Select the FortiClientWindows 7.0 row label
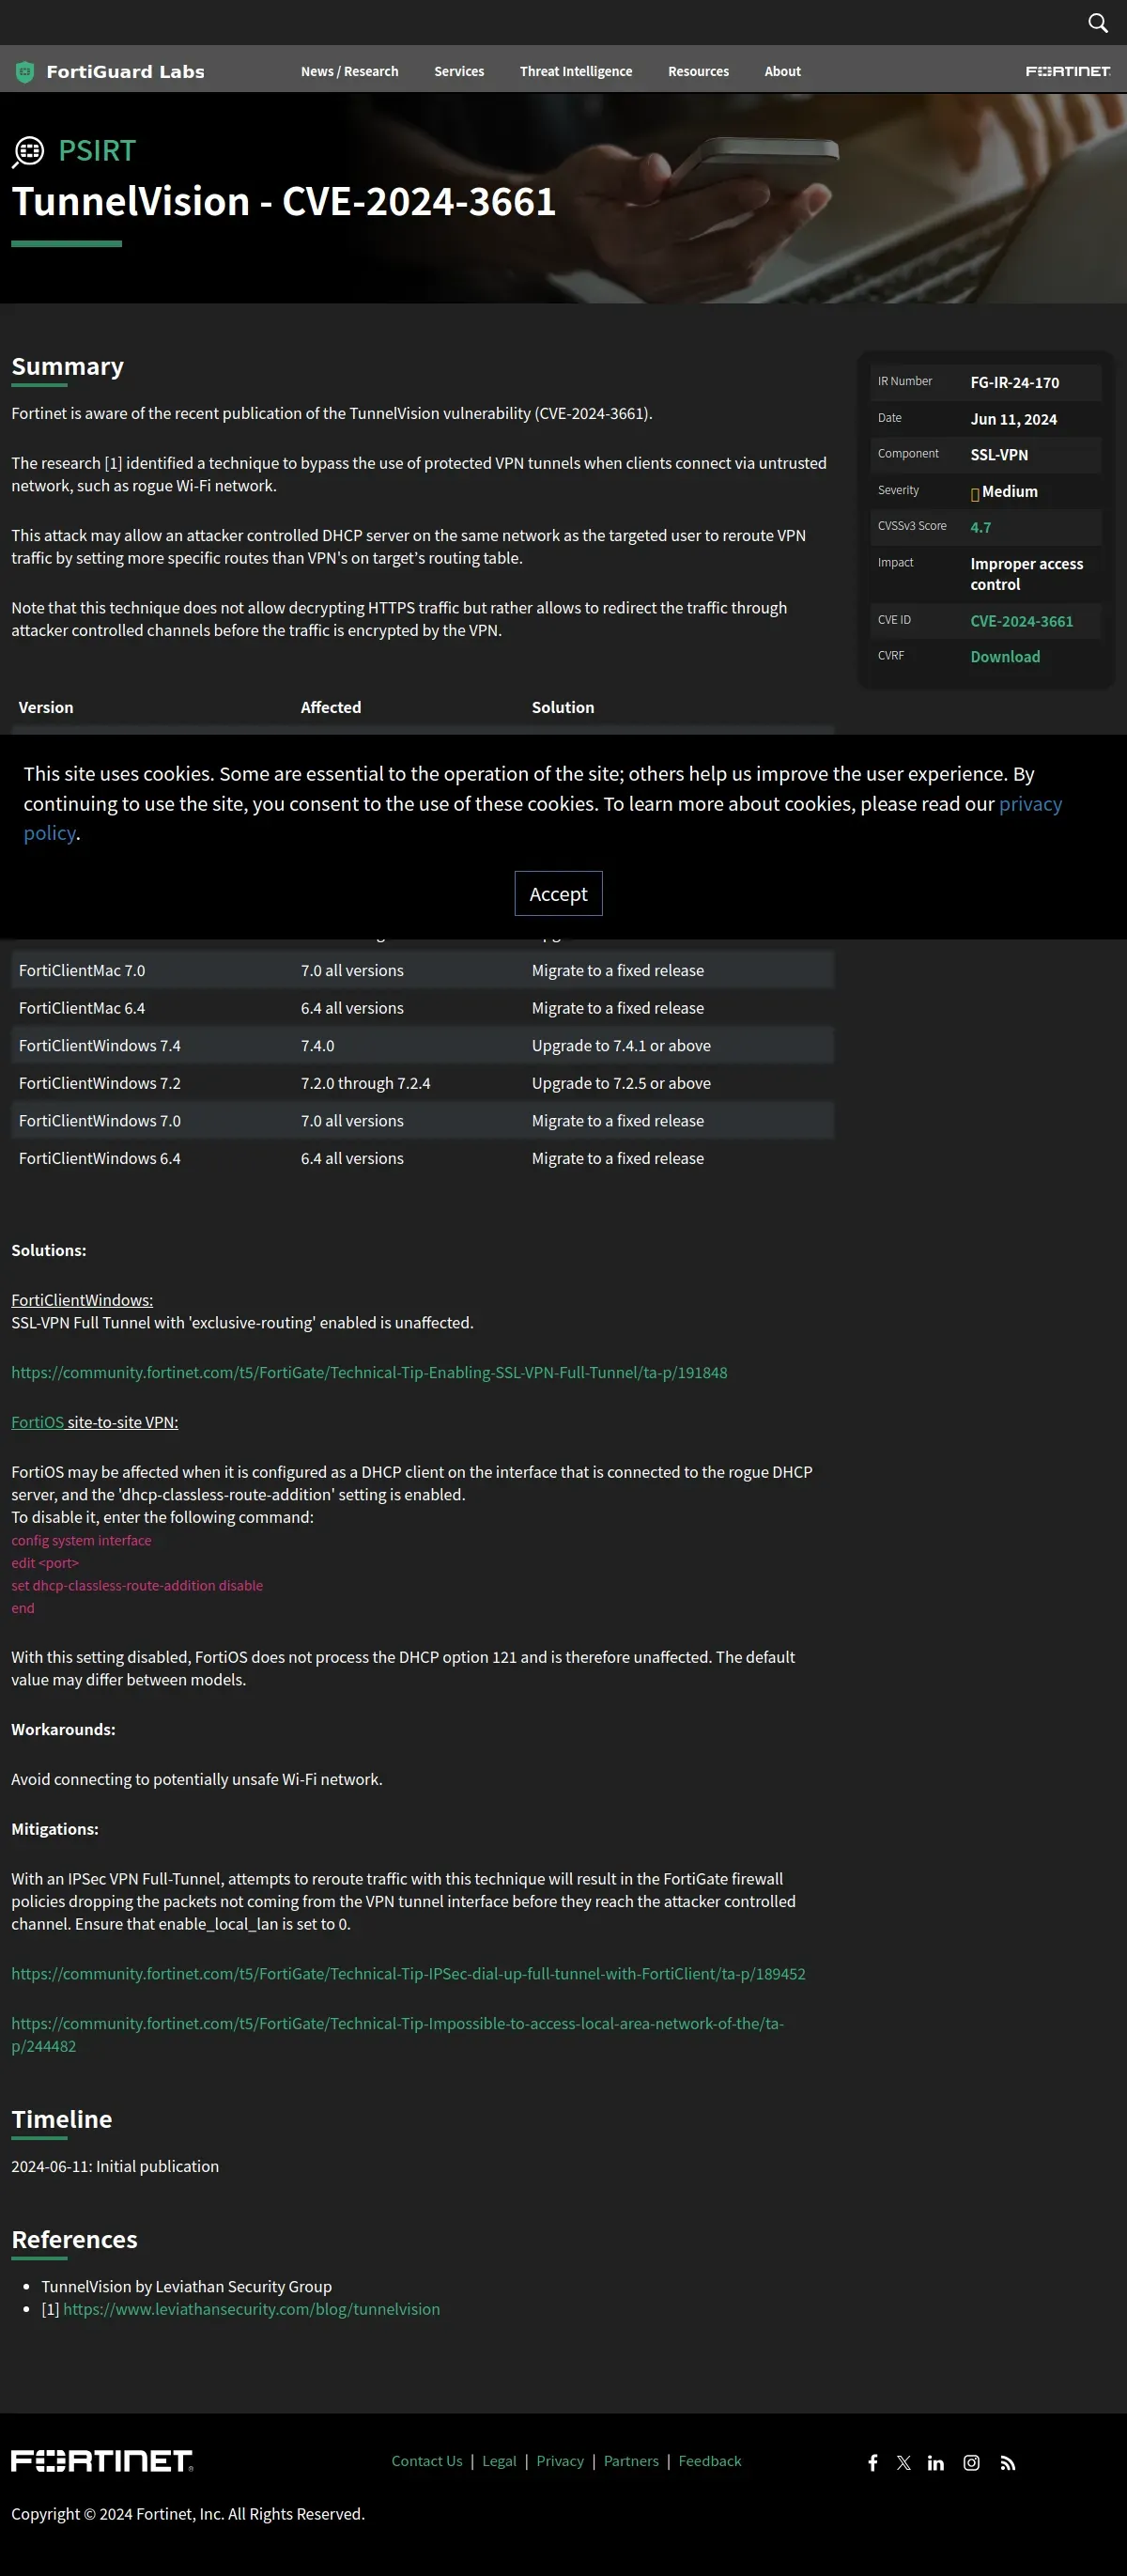This screenshot has width=1127, height=2576. pos(100,1121)
